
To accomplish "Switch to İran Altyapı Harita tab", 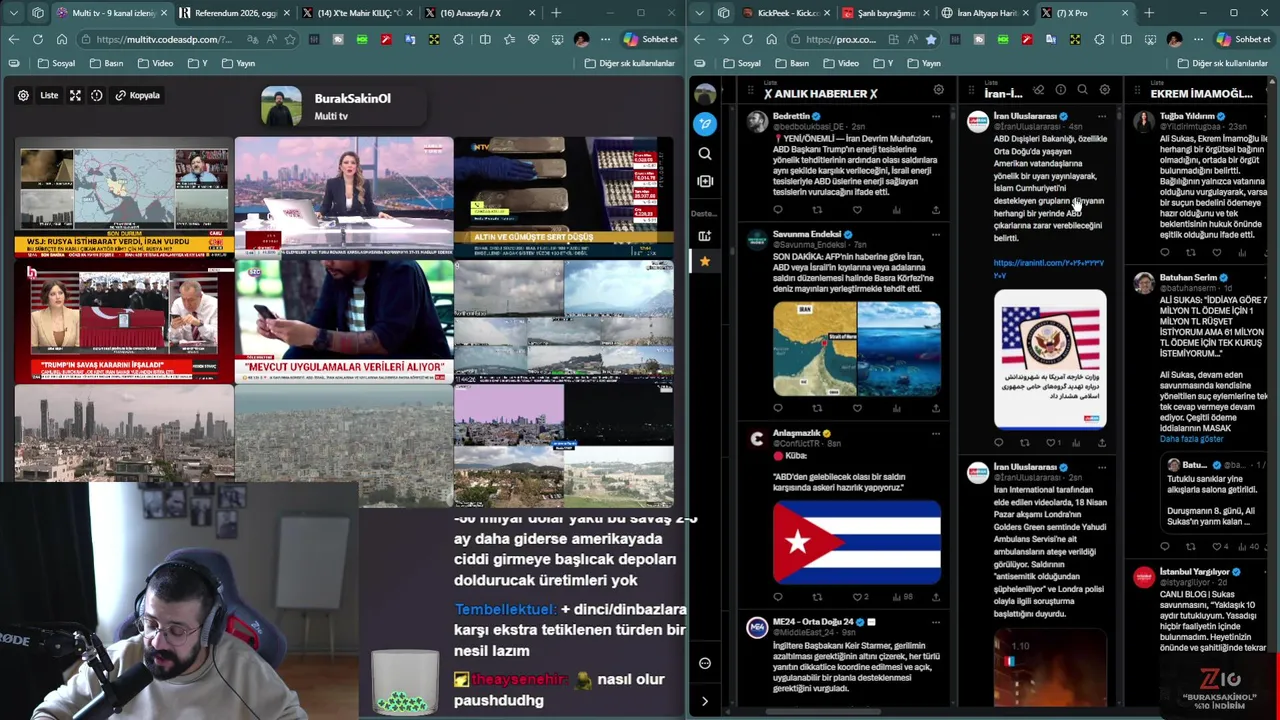I will click(x=984, y=13).
